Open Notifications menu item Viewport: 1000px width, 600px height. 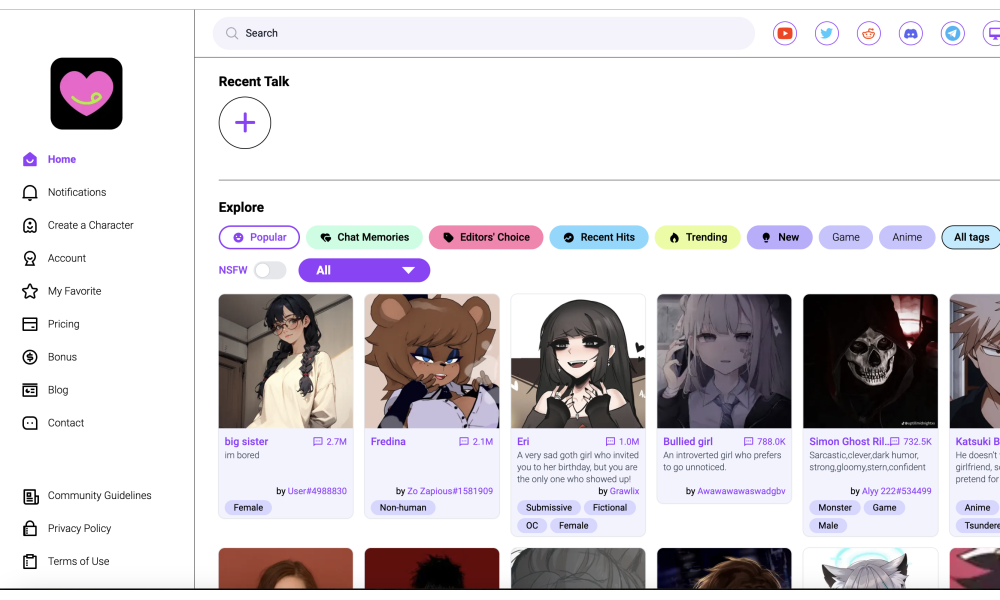click(77, 193)
